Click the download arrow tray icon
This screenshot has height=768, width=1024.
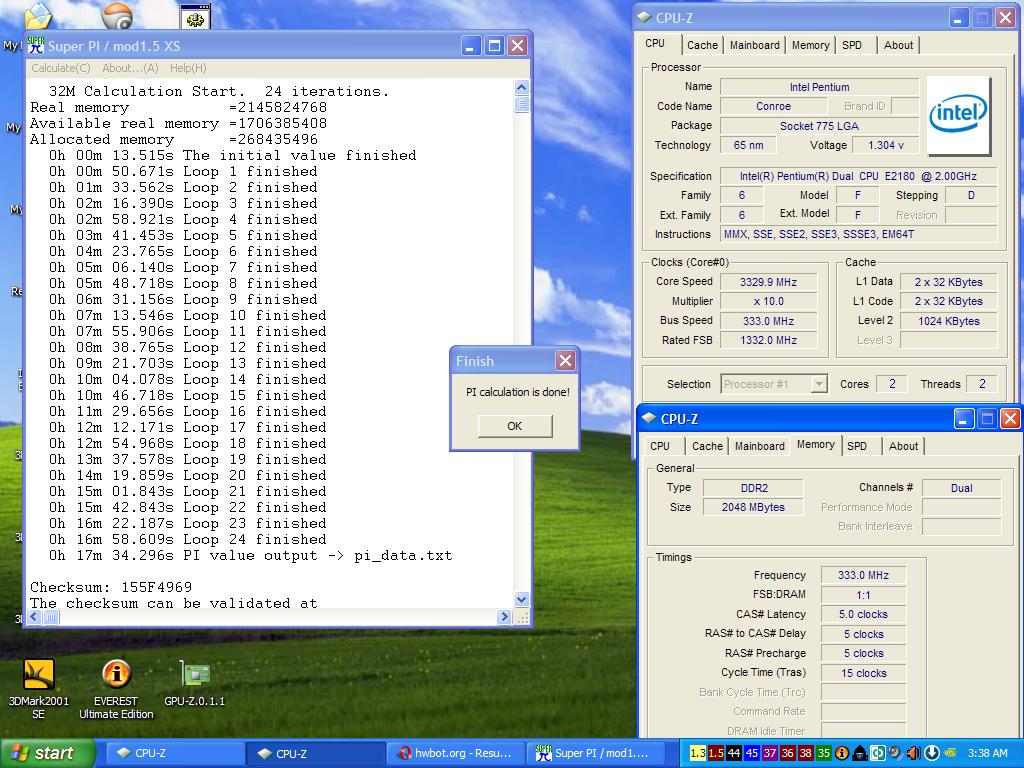click(x=932, y=753)
